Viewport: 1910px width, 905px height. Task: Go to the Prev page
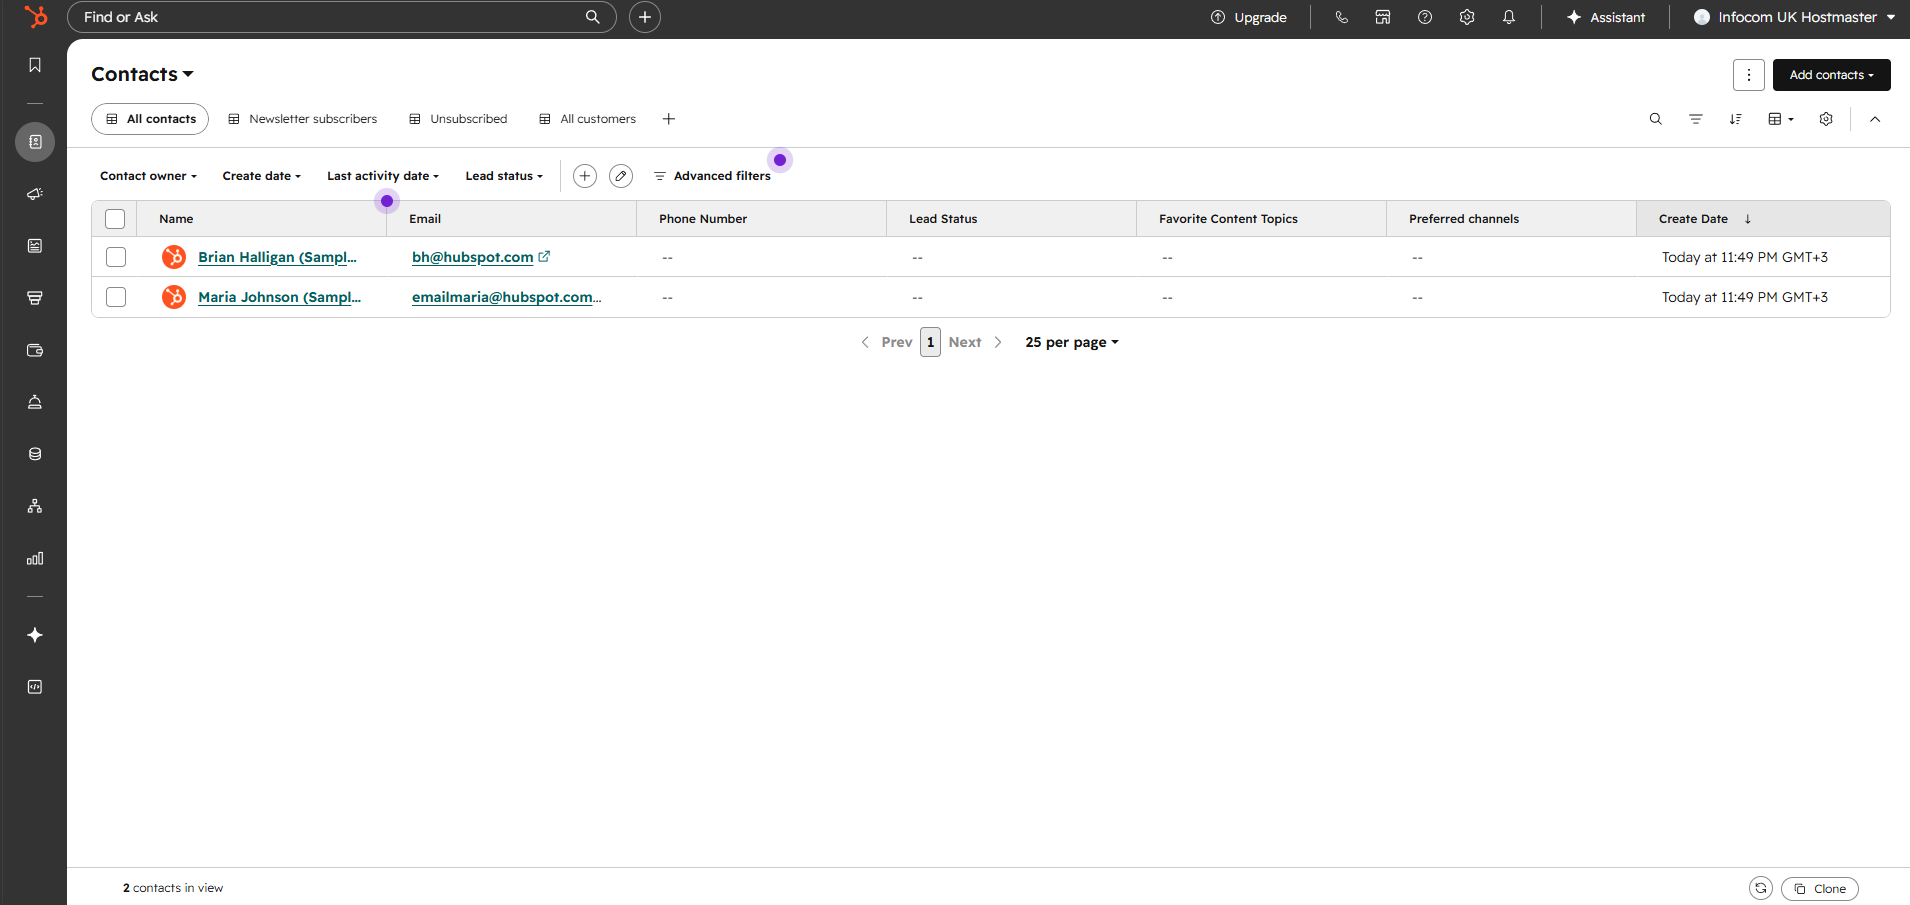887,342
